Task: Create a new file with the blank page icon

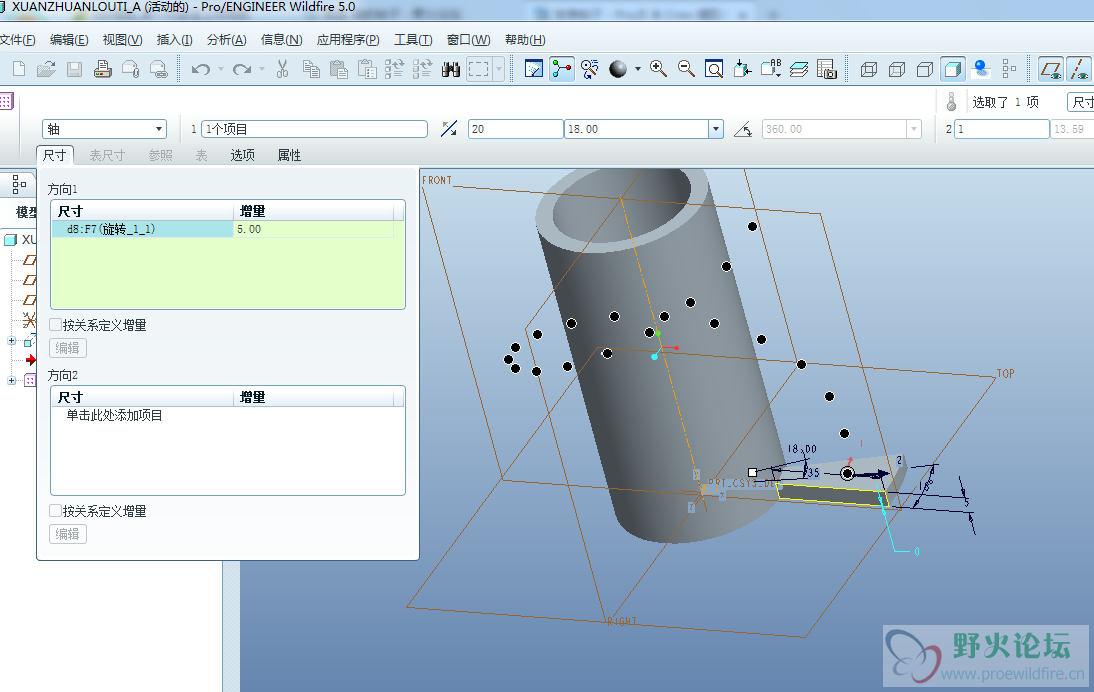Action: tap(19, 69)
